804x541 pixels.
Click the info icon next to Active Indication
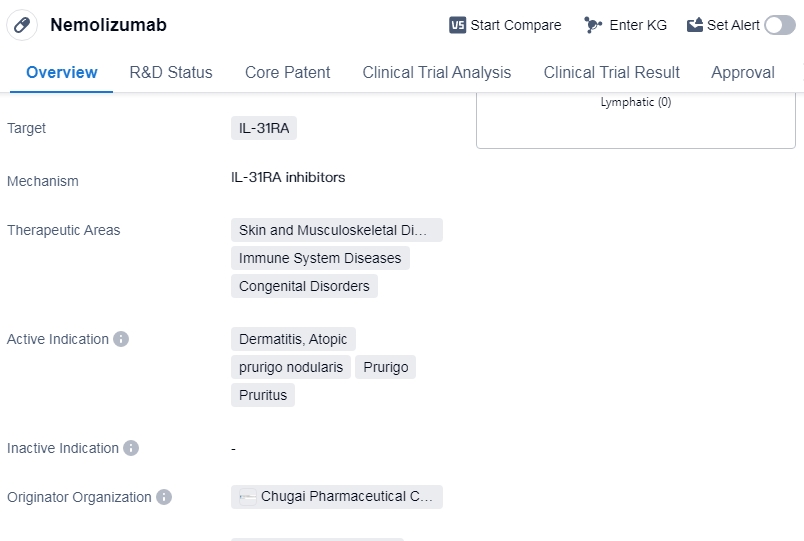coord(121,339)
